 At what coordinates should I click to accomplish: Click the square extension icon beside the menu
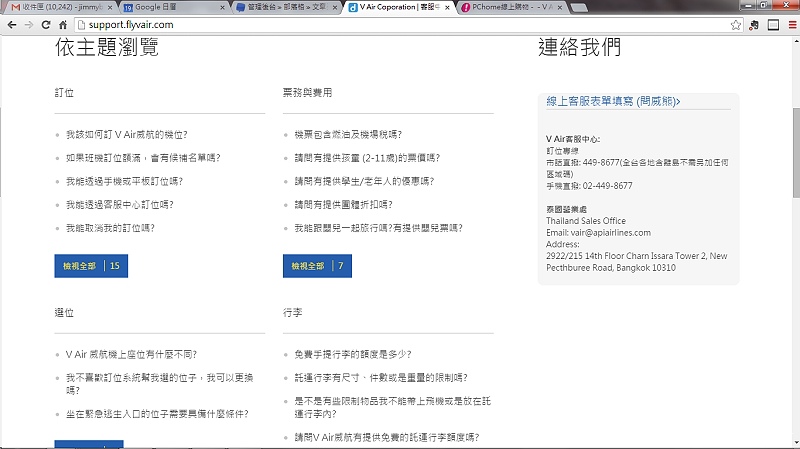coord(773,24)
